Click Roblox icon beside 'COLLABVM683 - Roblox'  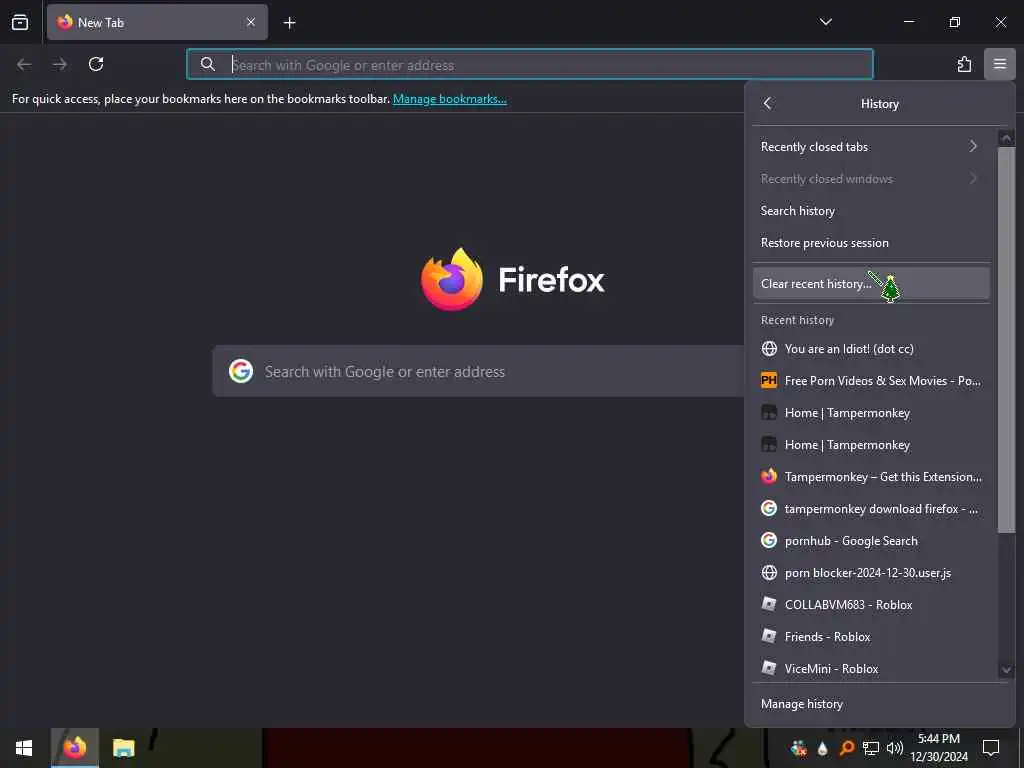(769, 605)
